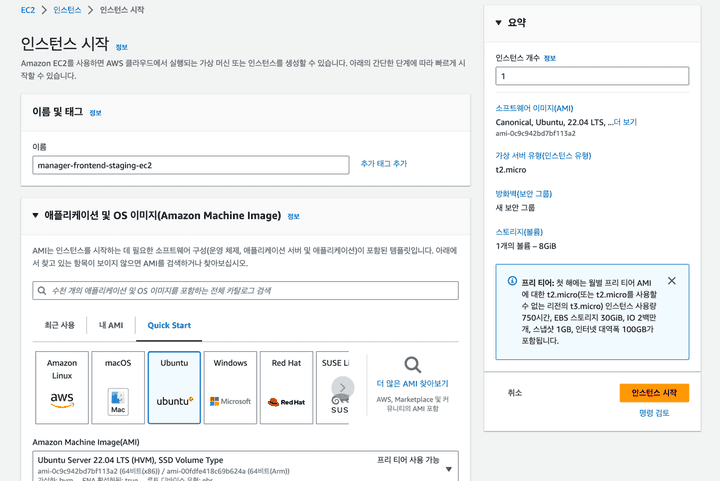720x481 pixels.
Task: Open the EC2 breadcrumb link
Action: coord(29,9)
